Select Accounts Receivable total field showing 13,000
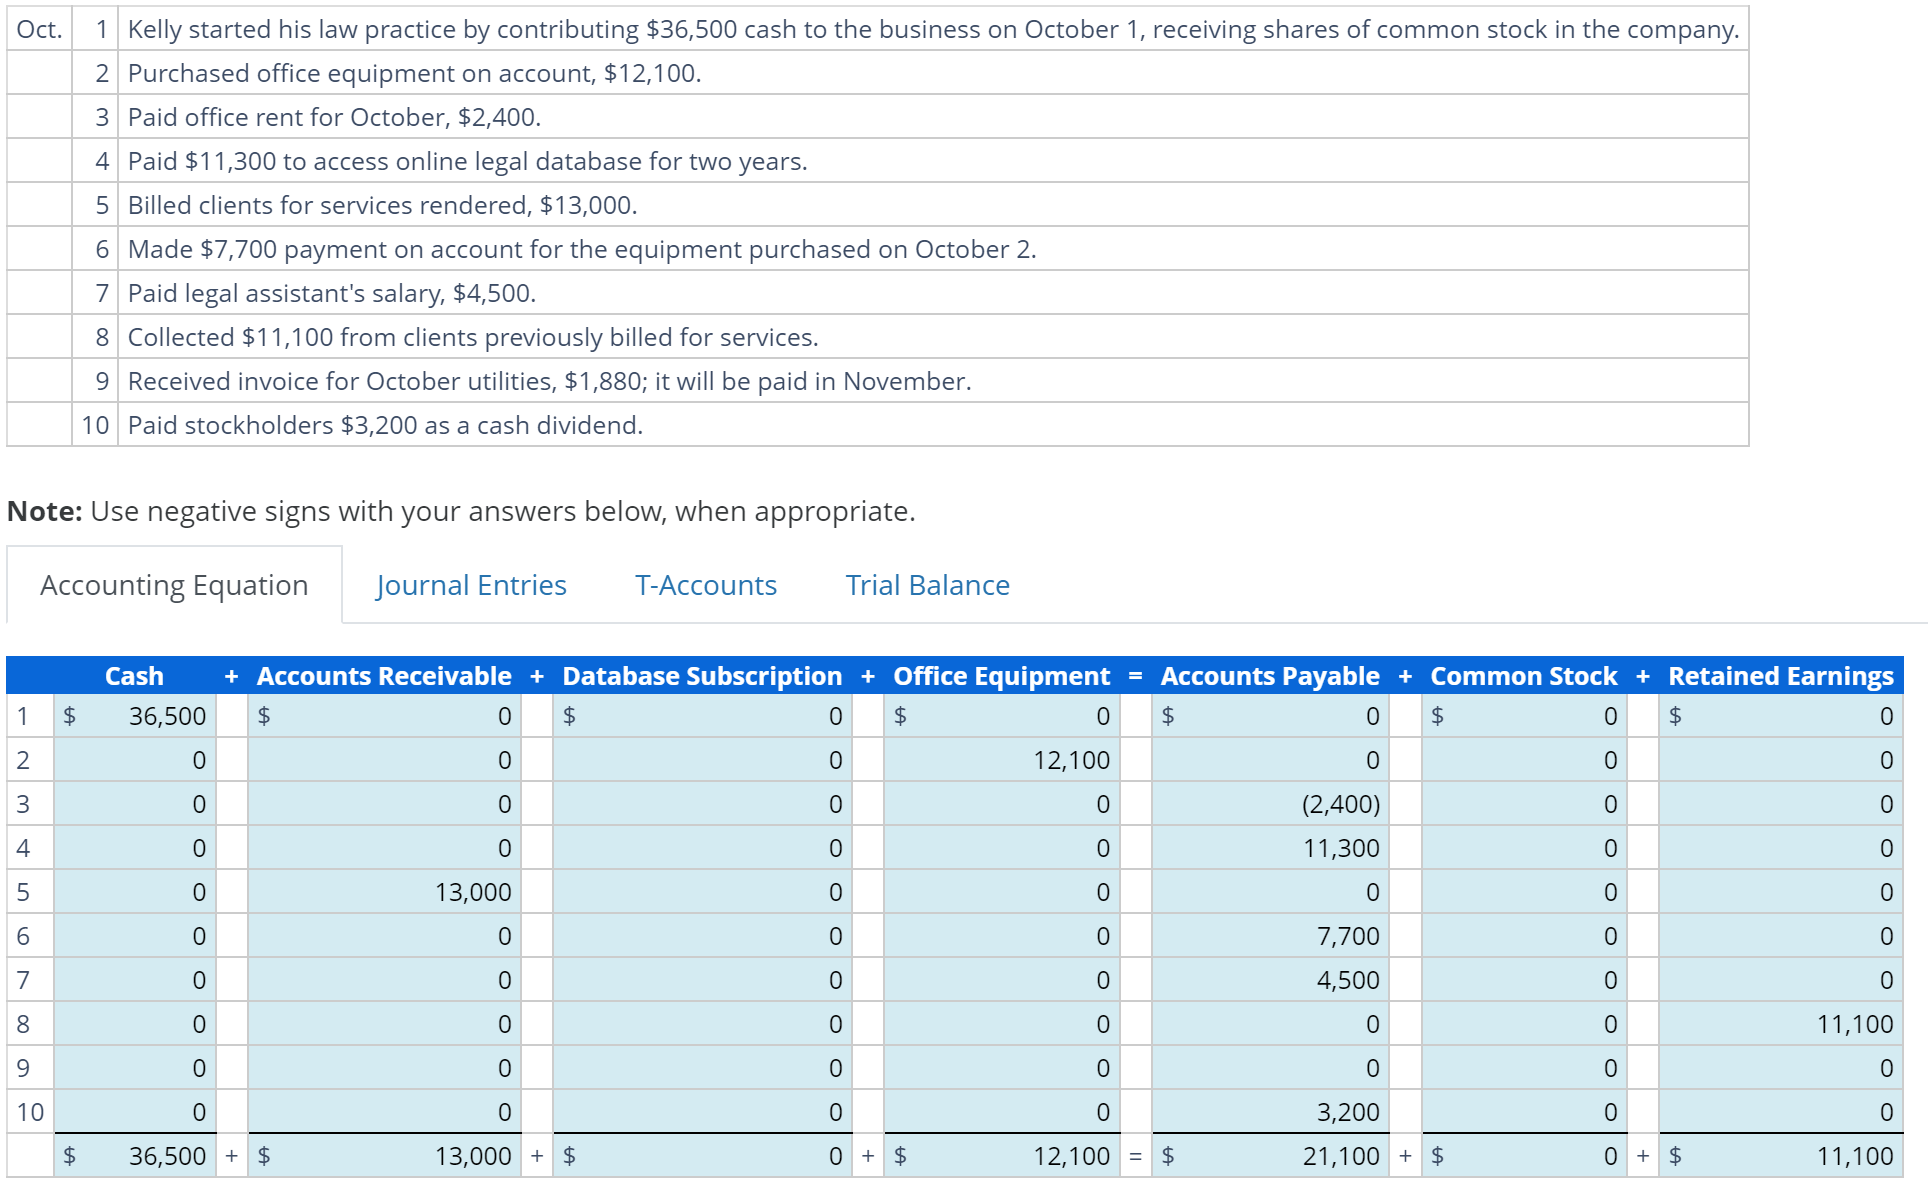 point(385,1156)
